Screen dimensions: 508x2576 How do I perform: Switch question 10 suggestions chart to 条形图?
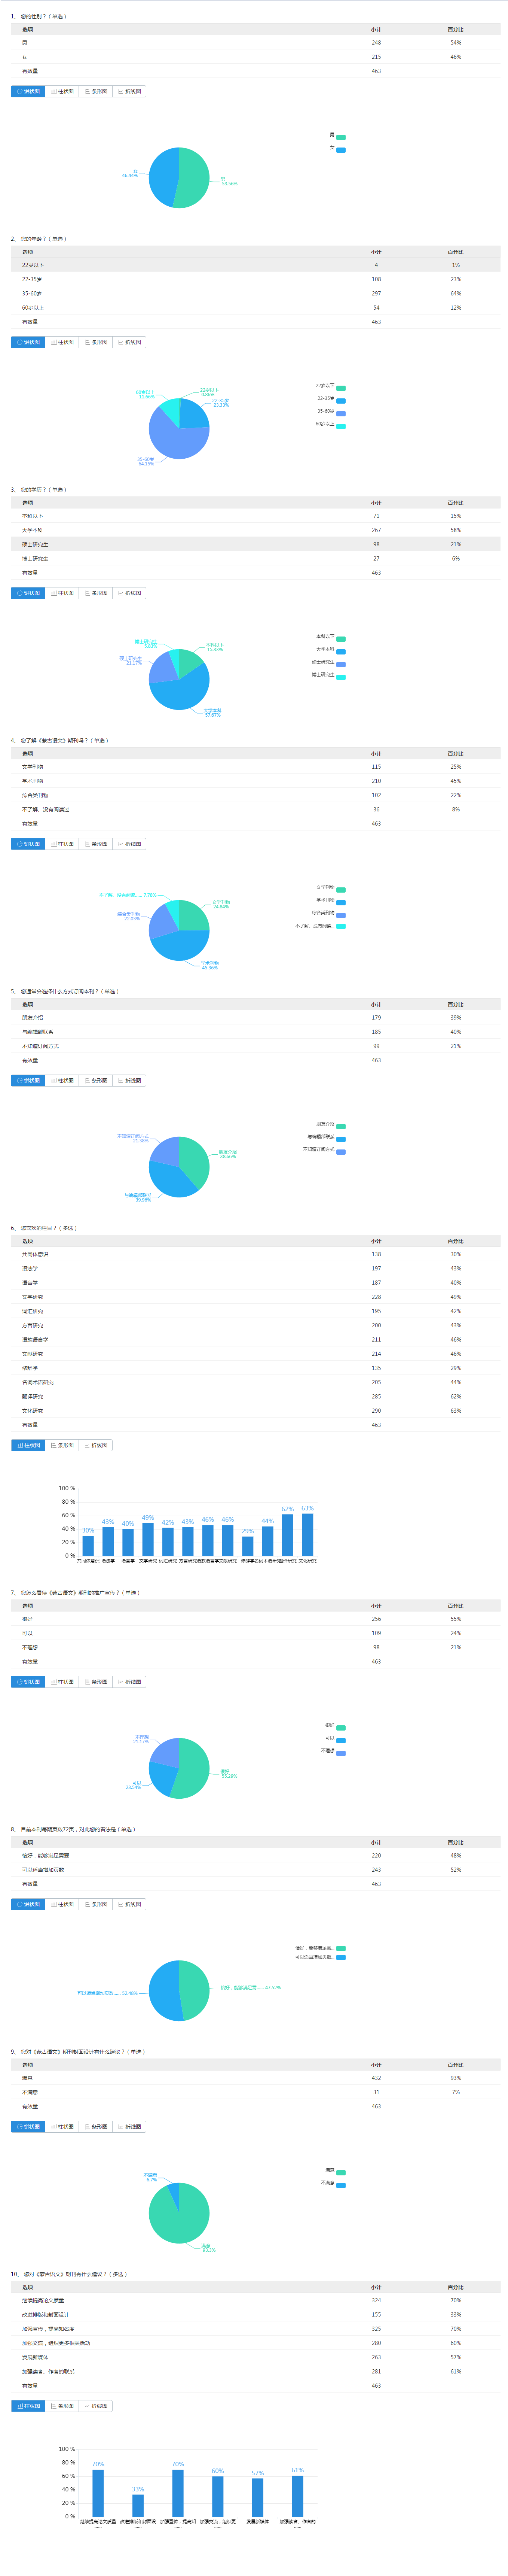point(62,2406)
